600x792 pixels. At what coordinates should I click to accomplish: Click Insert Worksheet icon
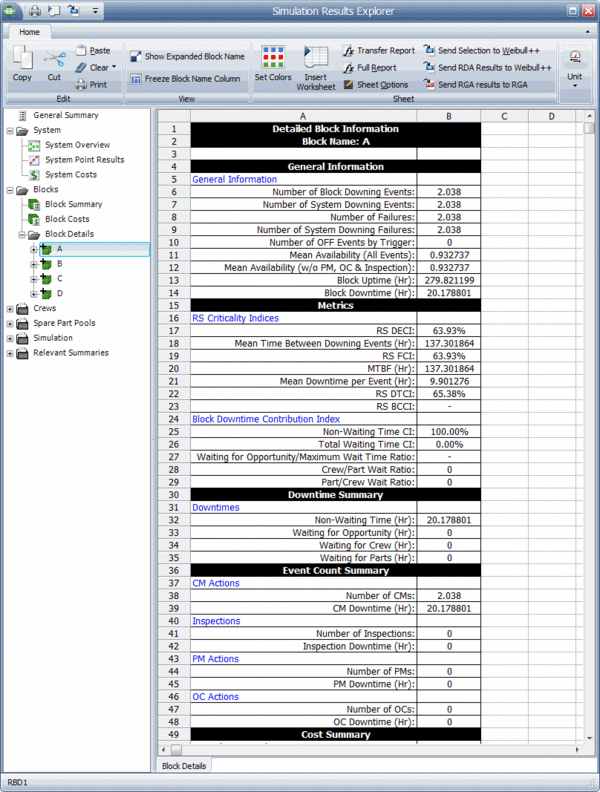tap(316, 58)
